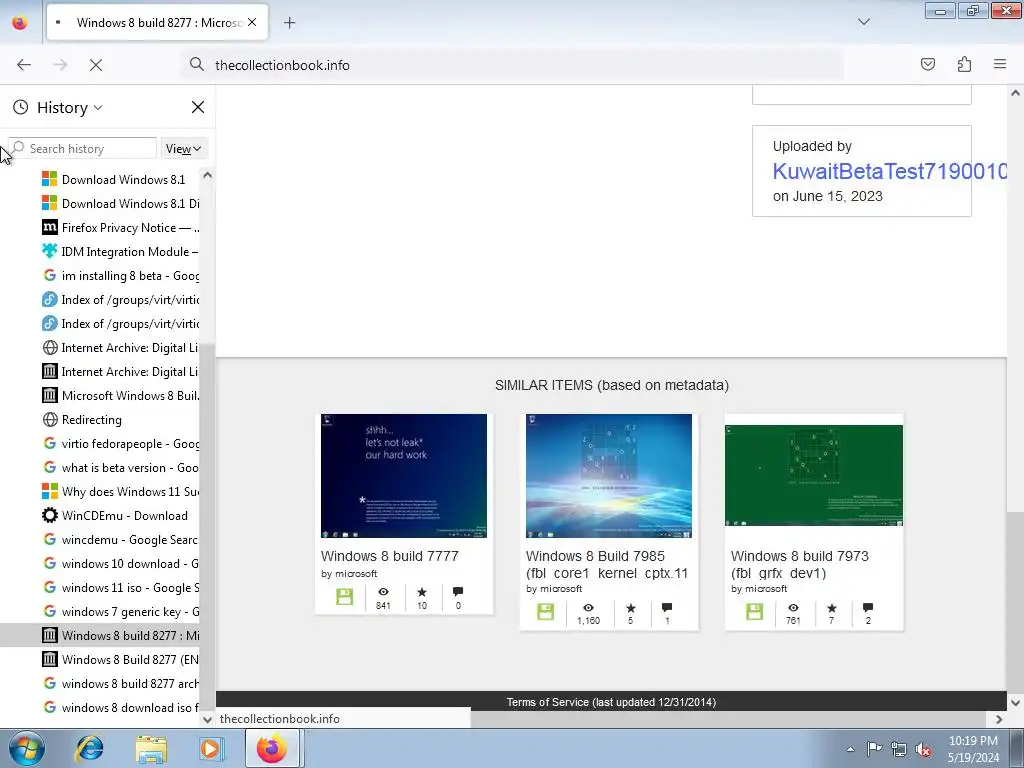1024x768 pixels.
Task: Open Microsoft Windows 8 Build history entry
Action: click(x=120, y=396)
